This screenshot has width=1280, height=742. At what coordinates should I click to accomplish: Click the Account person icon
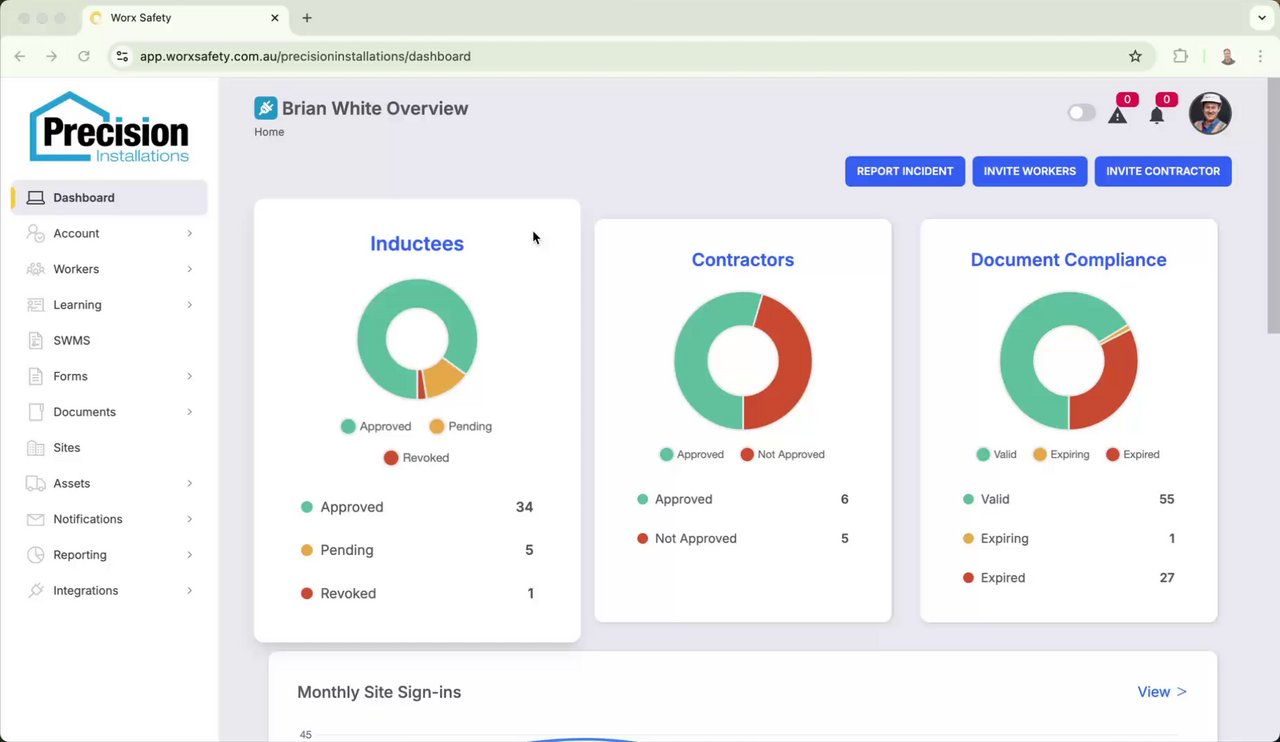click(36, 233)
